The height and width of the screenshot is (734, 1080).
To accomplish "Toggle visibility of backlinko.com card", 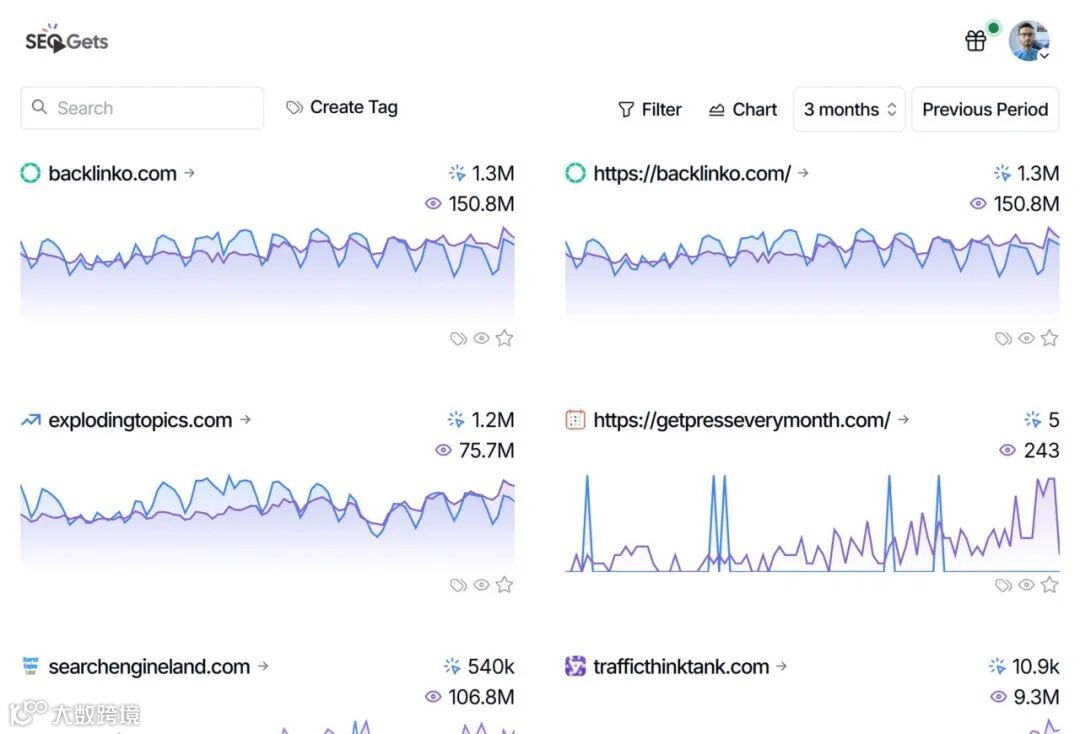I will pos(481,338).
